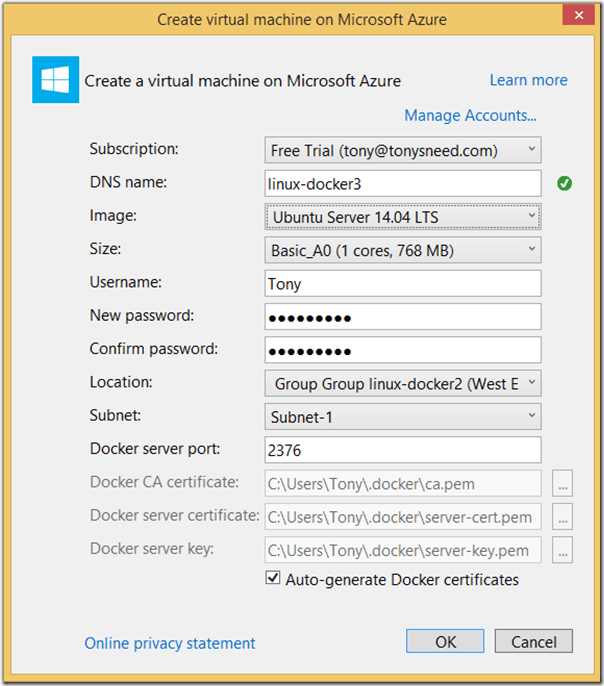This screenshot has width=604, height=686.
Task: Browse for the Docker server key file
Action: 562,550
